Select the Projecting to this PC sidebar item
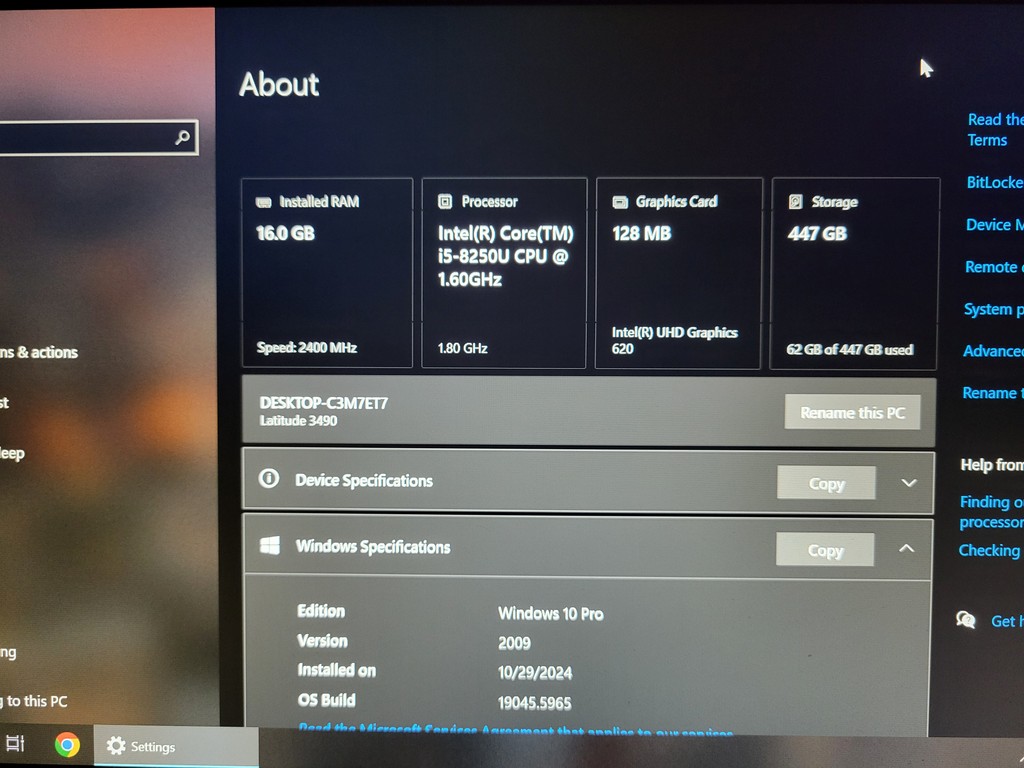The height and width of the screenshot is (768, 1024). click(x=34, y=701)
